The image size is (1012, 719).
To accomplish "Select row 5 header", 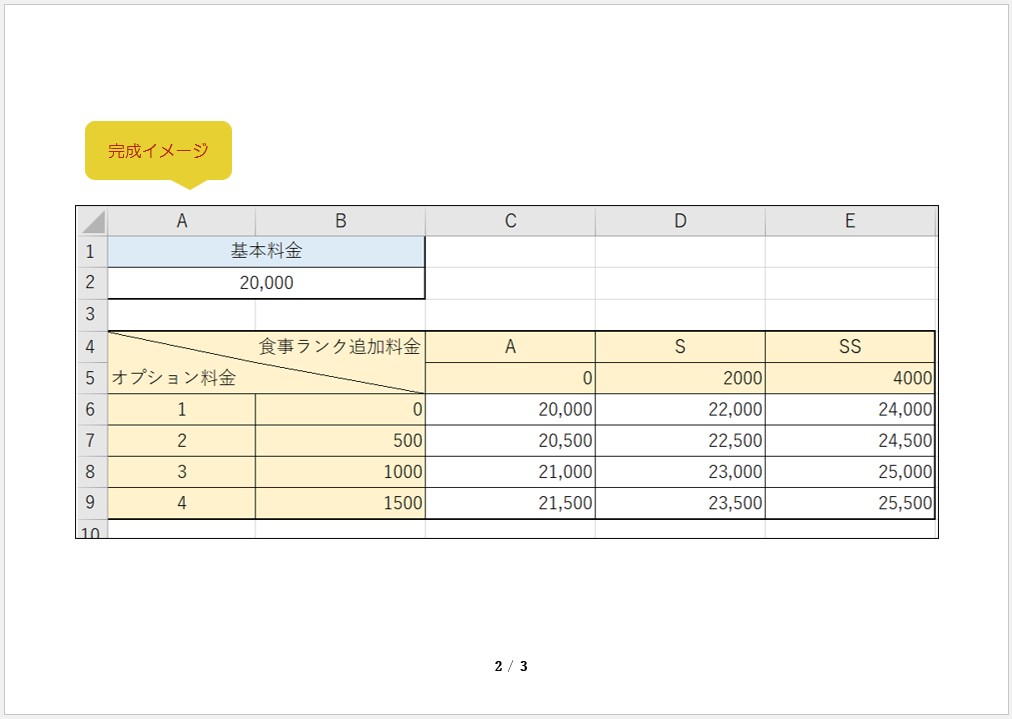I will click(x=92, y=378).
